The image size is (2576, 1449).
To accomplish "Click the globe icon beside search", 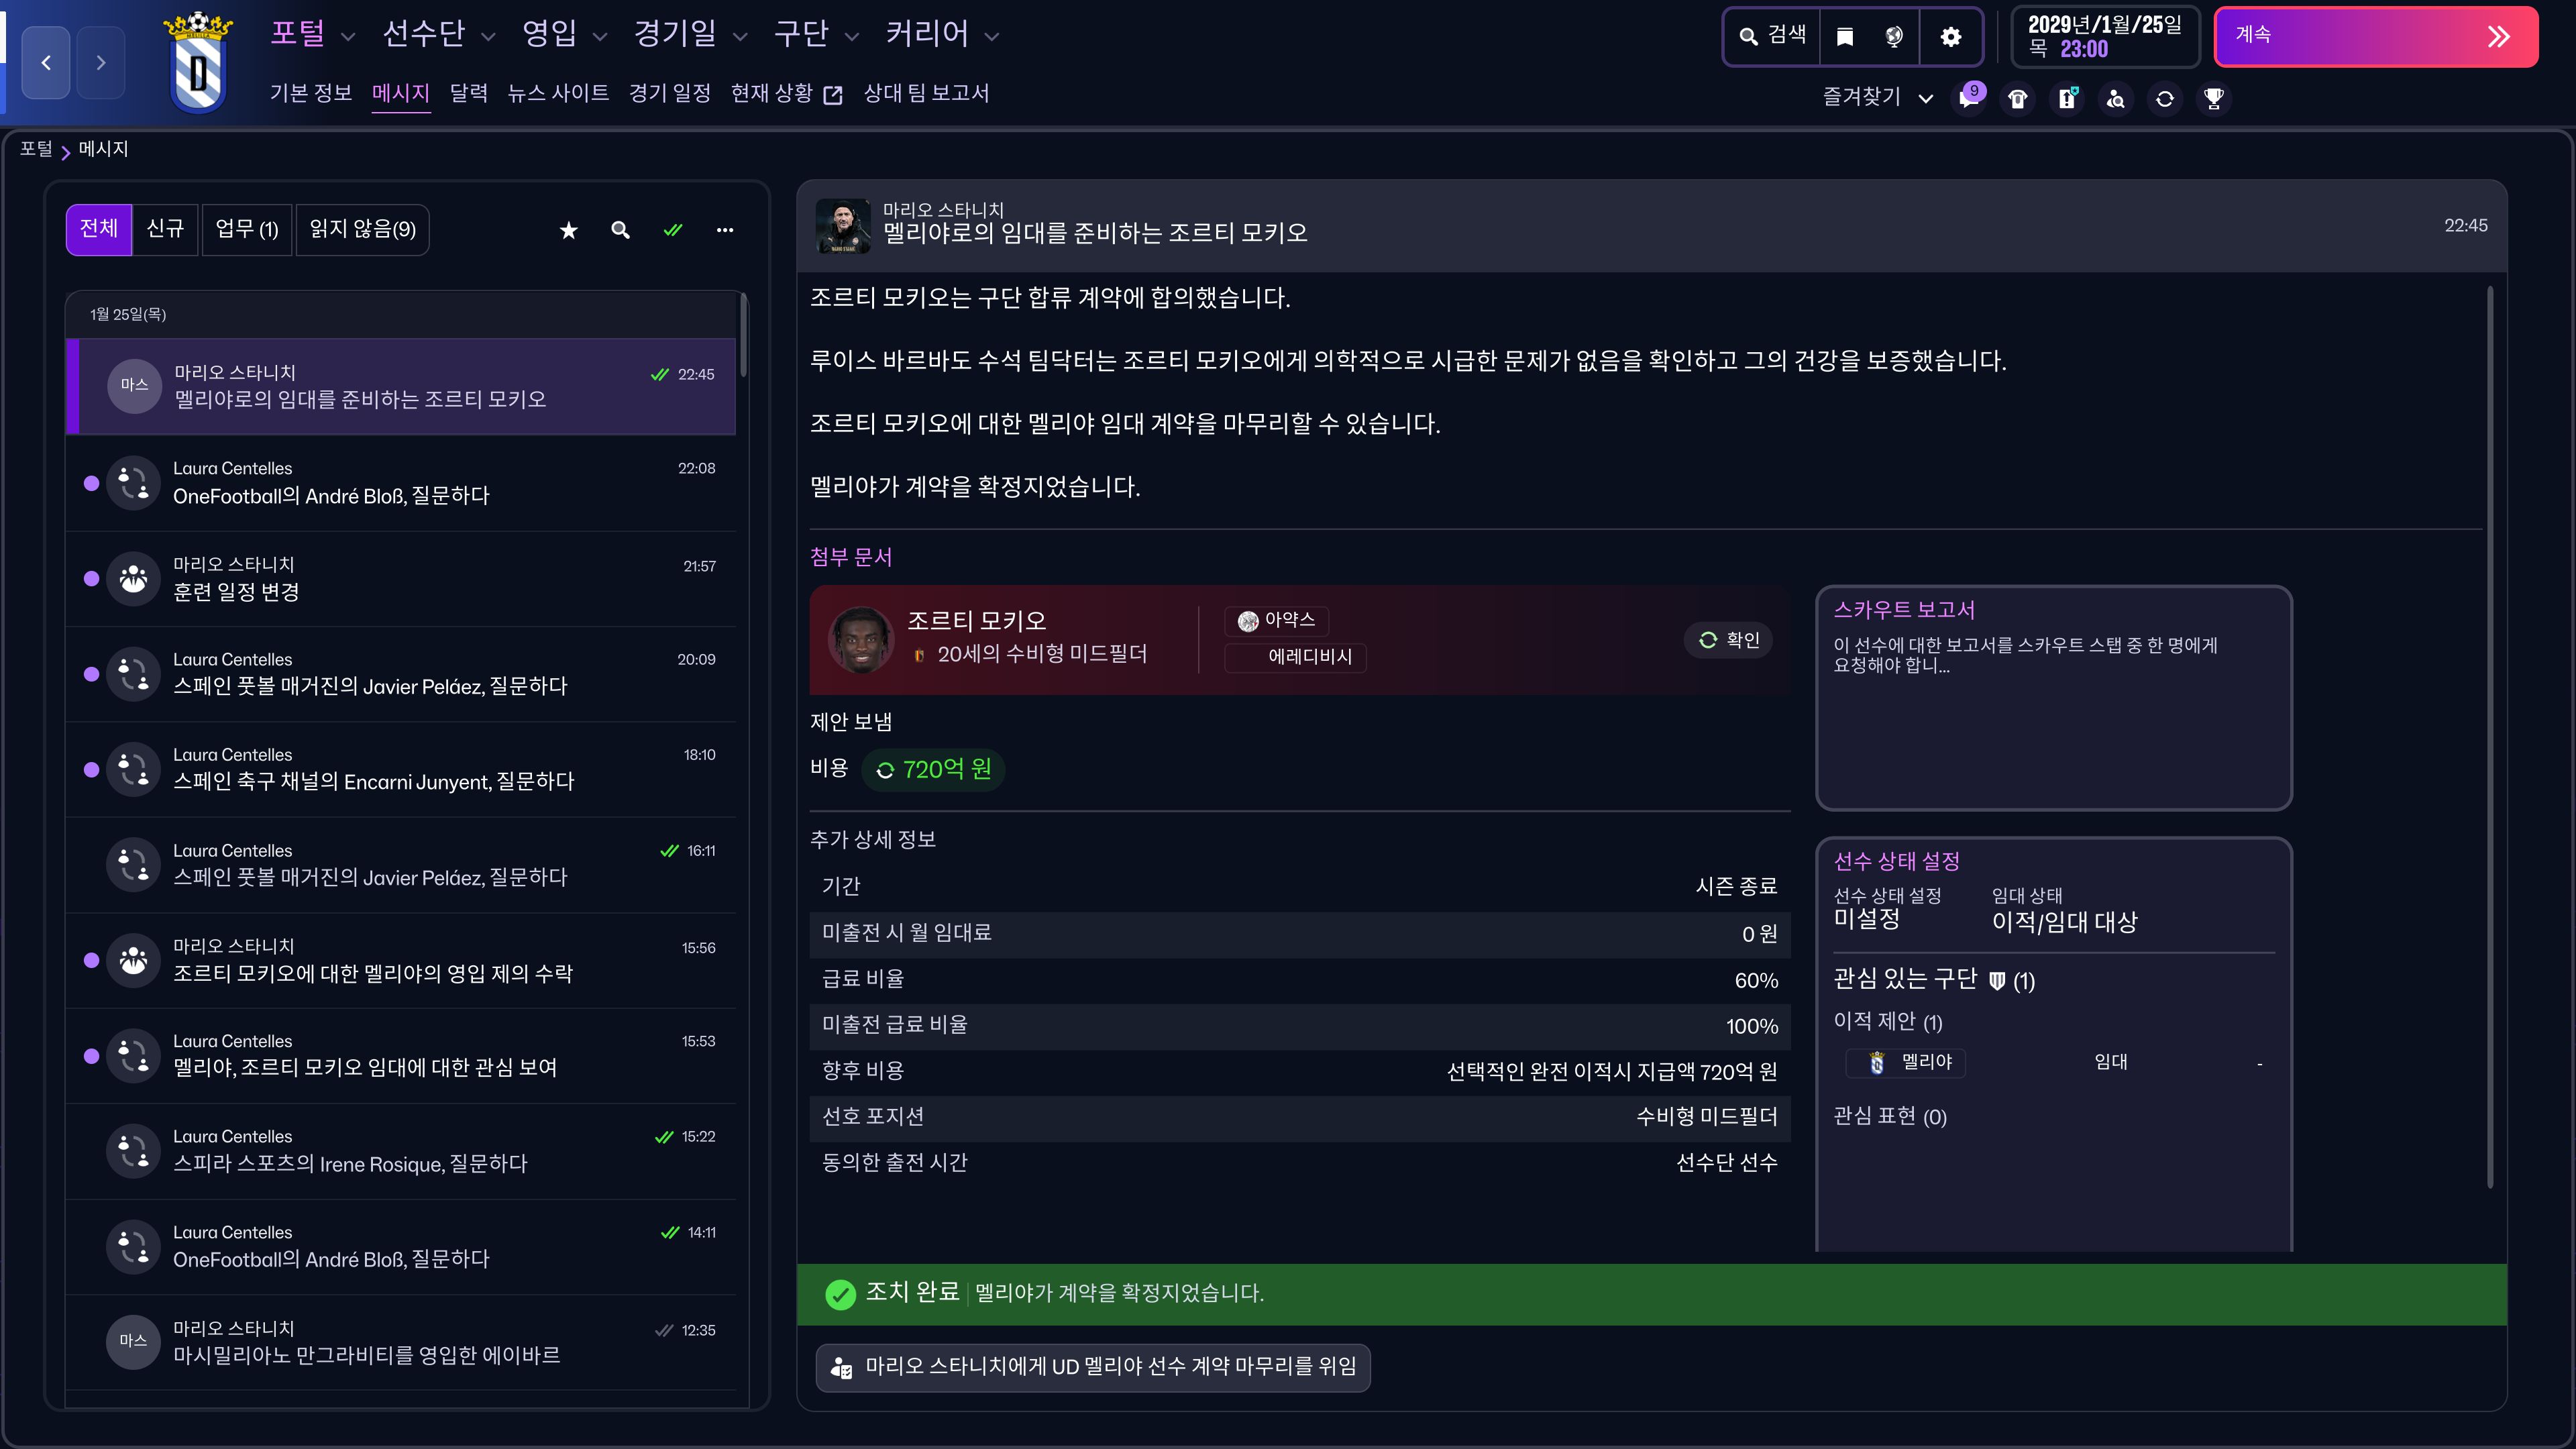I will tap(1894, 37).
